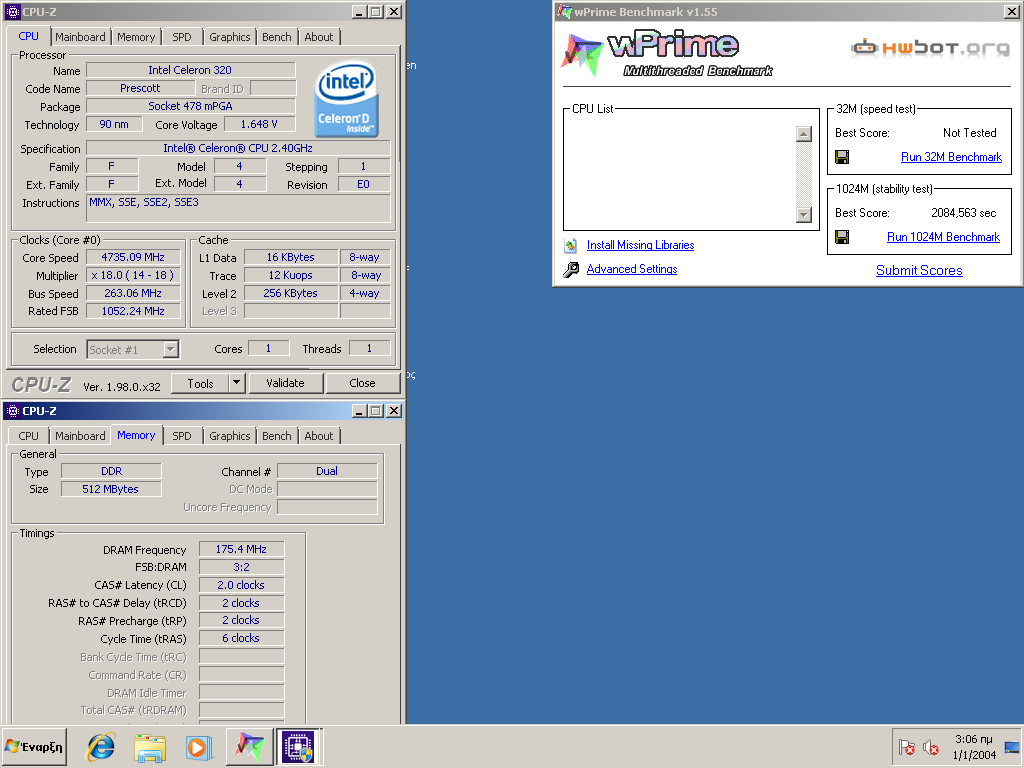Select Bench tab in bottom CPU-Z window
The width and height of the screenshot is (1024, 768).
pos(277,436)
